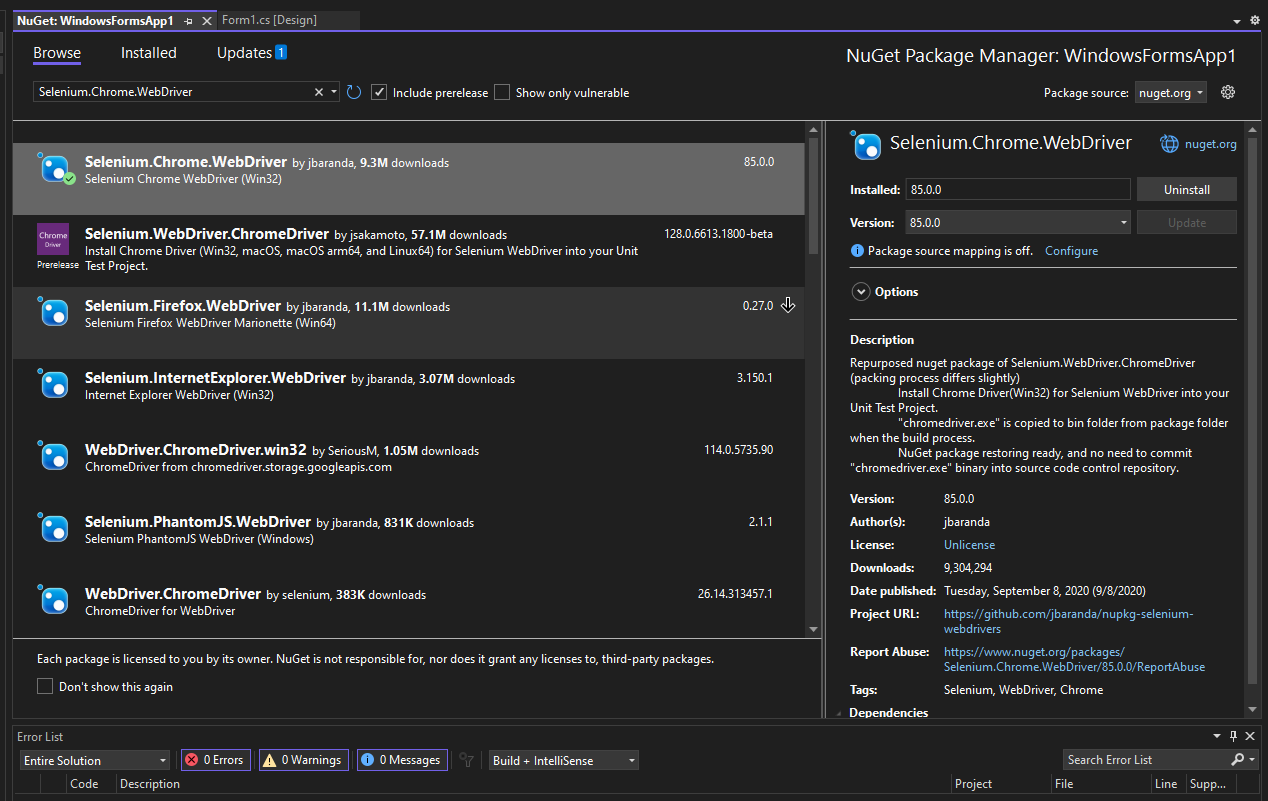The width and height of the screenshot is (1268, 801).
Task: Enable Show only vulnerable checkbox
Action: pyautogui.click(x=502, y=92)
